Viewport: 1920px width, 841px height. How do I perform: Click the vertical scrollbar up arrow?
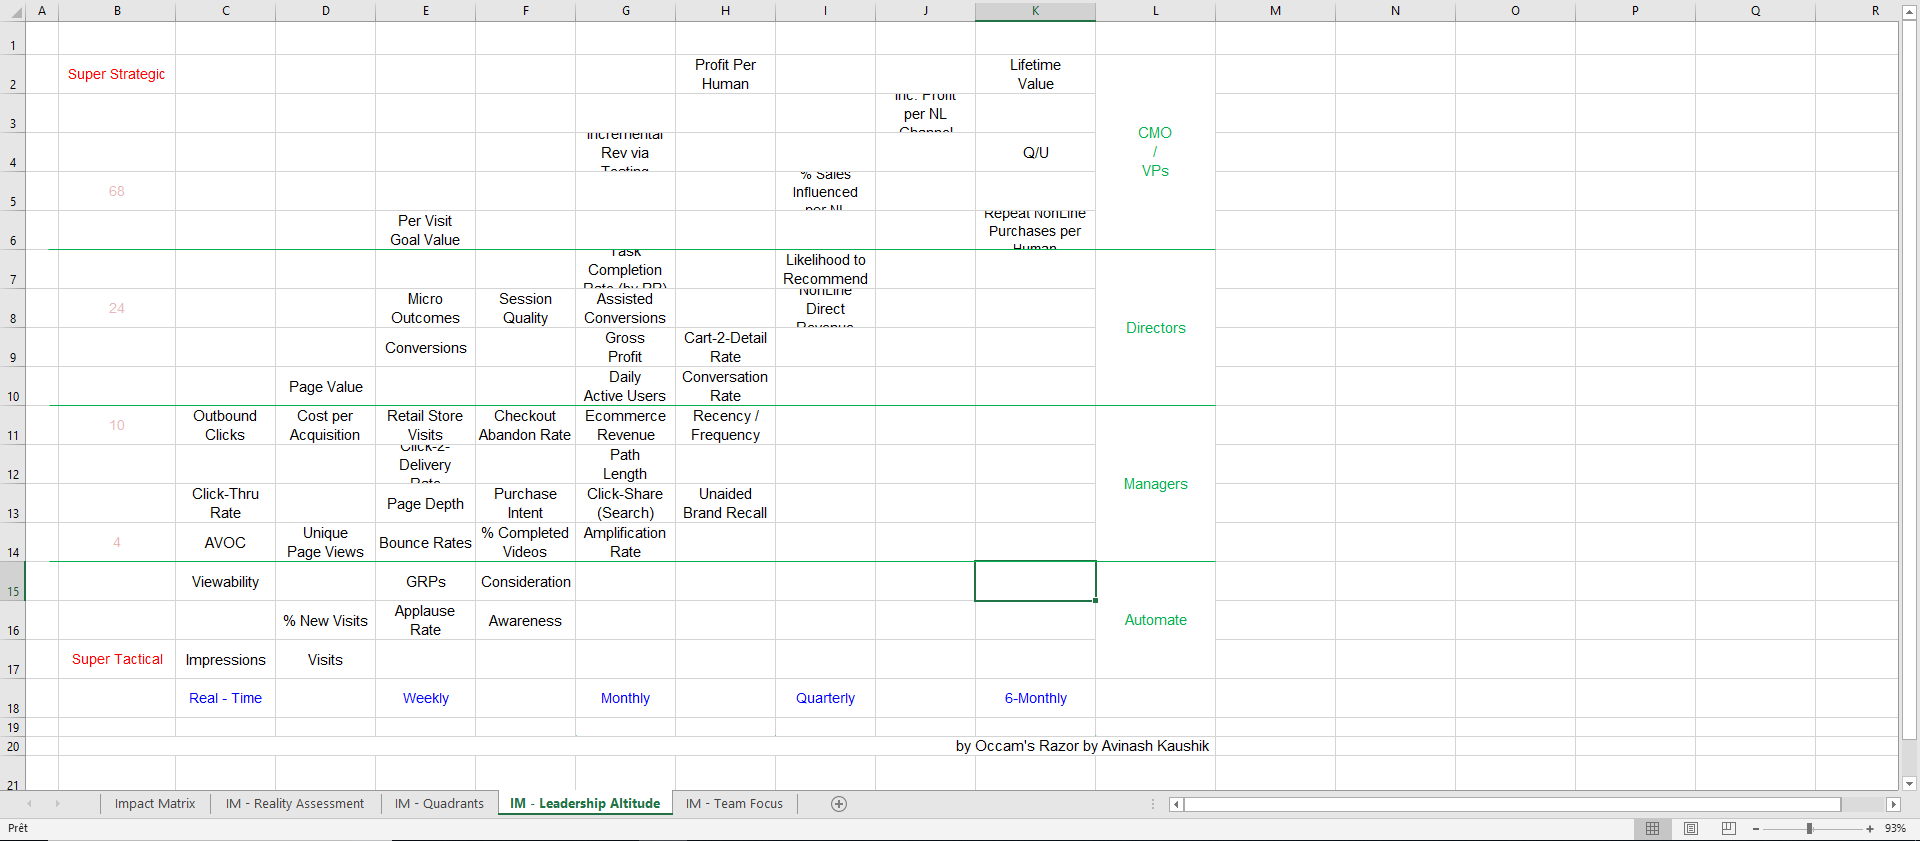[1910, 11]
